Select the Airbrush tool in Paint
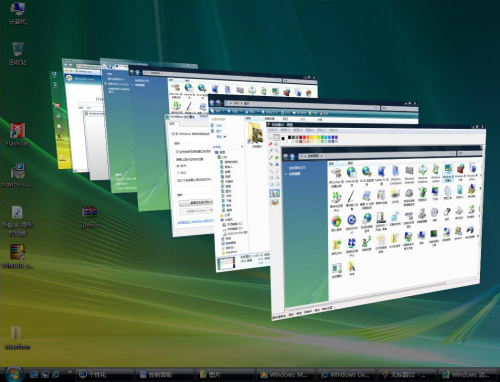The image size is (500, 382). [x=271, y=164]
